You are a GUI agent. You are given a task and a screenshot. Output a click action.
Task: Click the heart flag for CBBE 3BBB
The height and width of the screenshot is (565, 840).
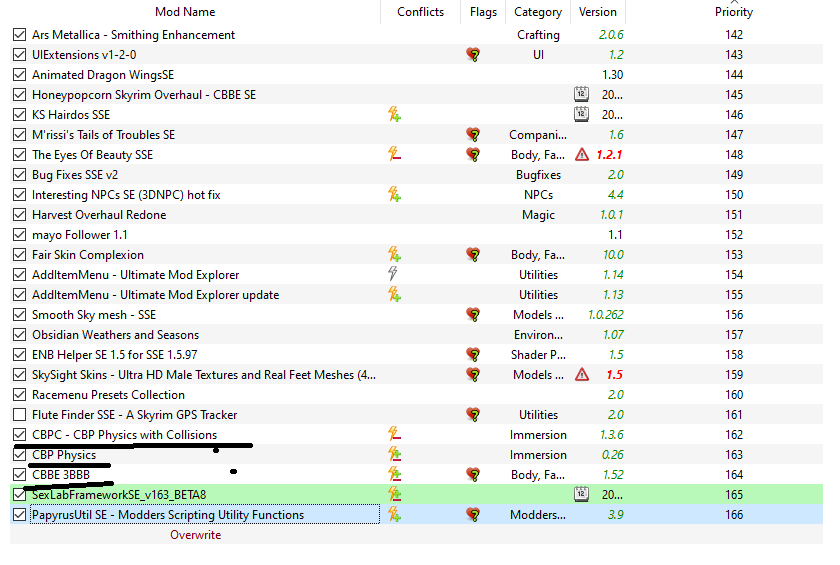[x=473, y=474]
